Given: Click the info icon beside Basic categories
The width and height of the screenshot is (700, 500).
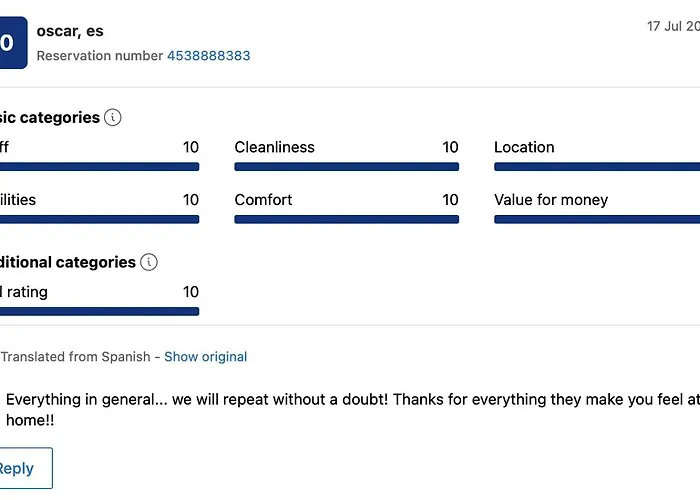Looking at the screenshot, I should tap(113, 118).
